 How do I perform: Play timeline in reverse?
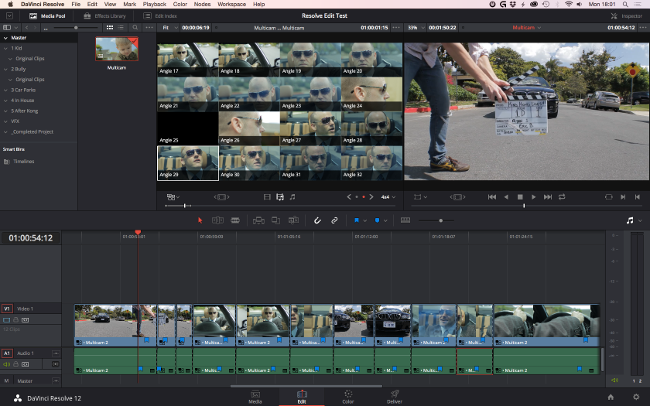coord(506,197)
